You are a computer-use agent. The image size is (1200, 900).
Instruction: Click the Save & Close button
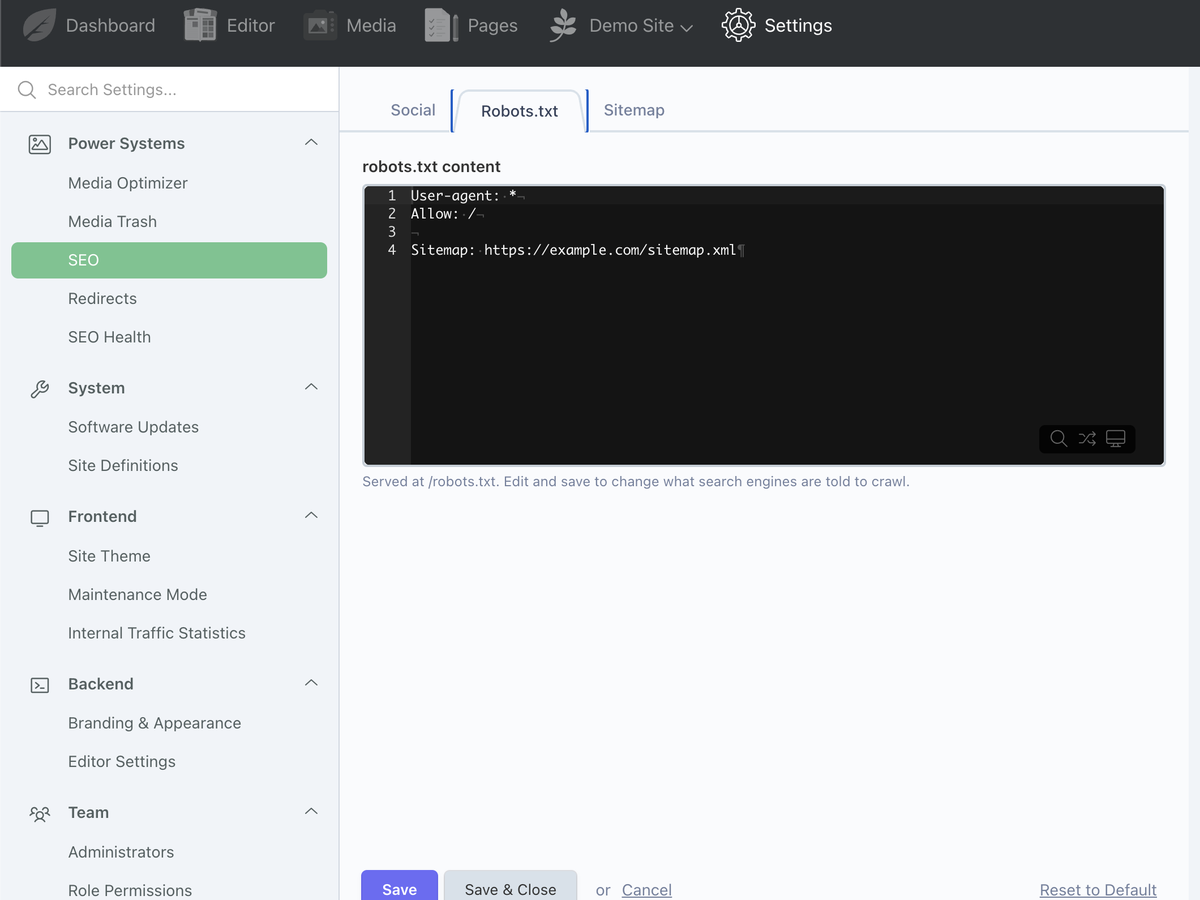510,888
